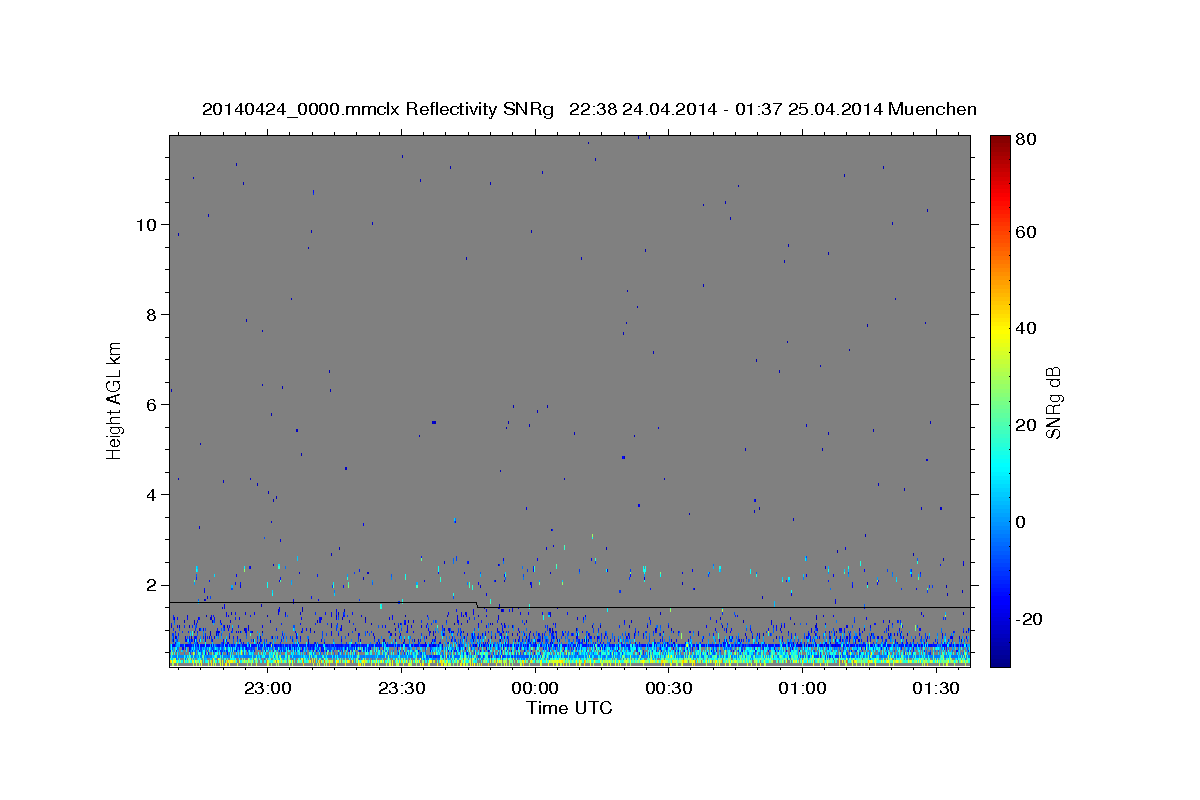Click the 23:30 time tick label

pos(401,689)
